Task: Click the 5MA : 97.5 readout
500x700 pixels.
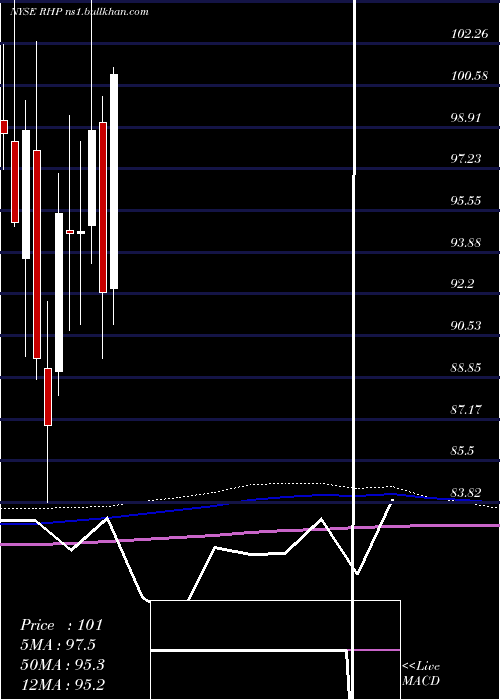Action: (x=58, y=645)
